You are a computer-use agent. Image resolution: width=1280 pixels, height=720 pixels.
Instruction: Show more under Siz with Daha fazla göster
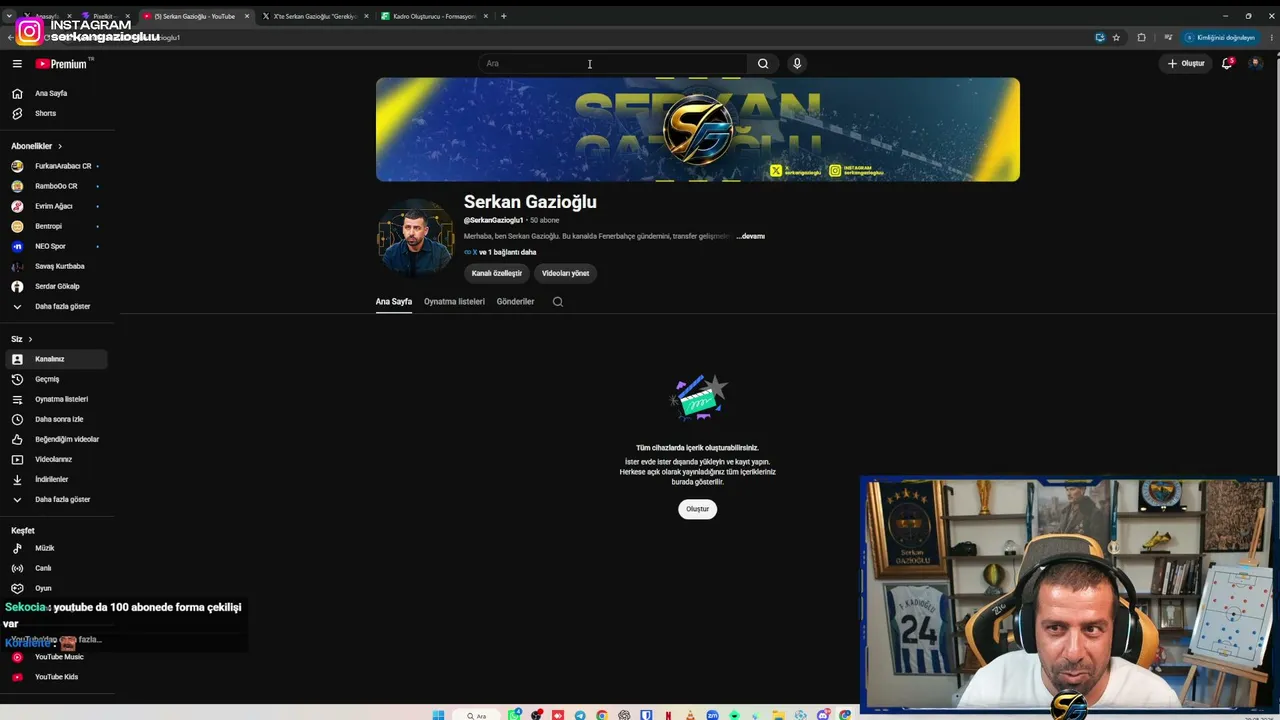(57, 499)
